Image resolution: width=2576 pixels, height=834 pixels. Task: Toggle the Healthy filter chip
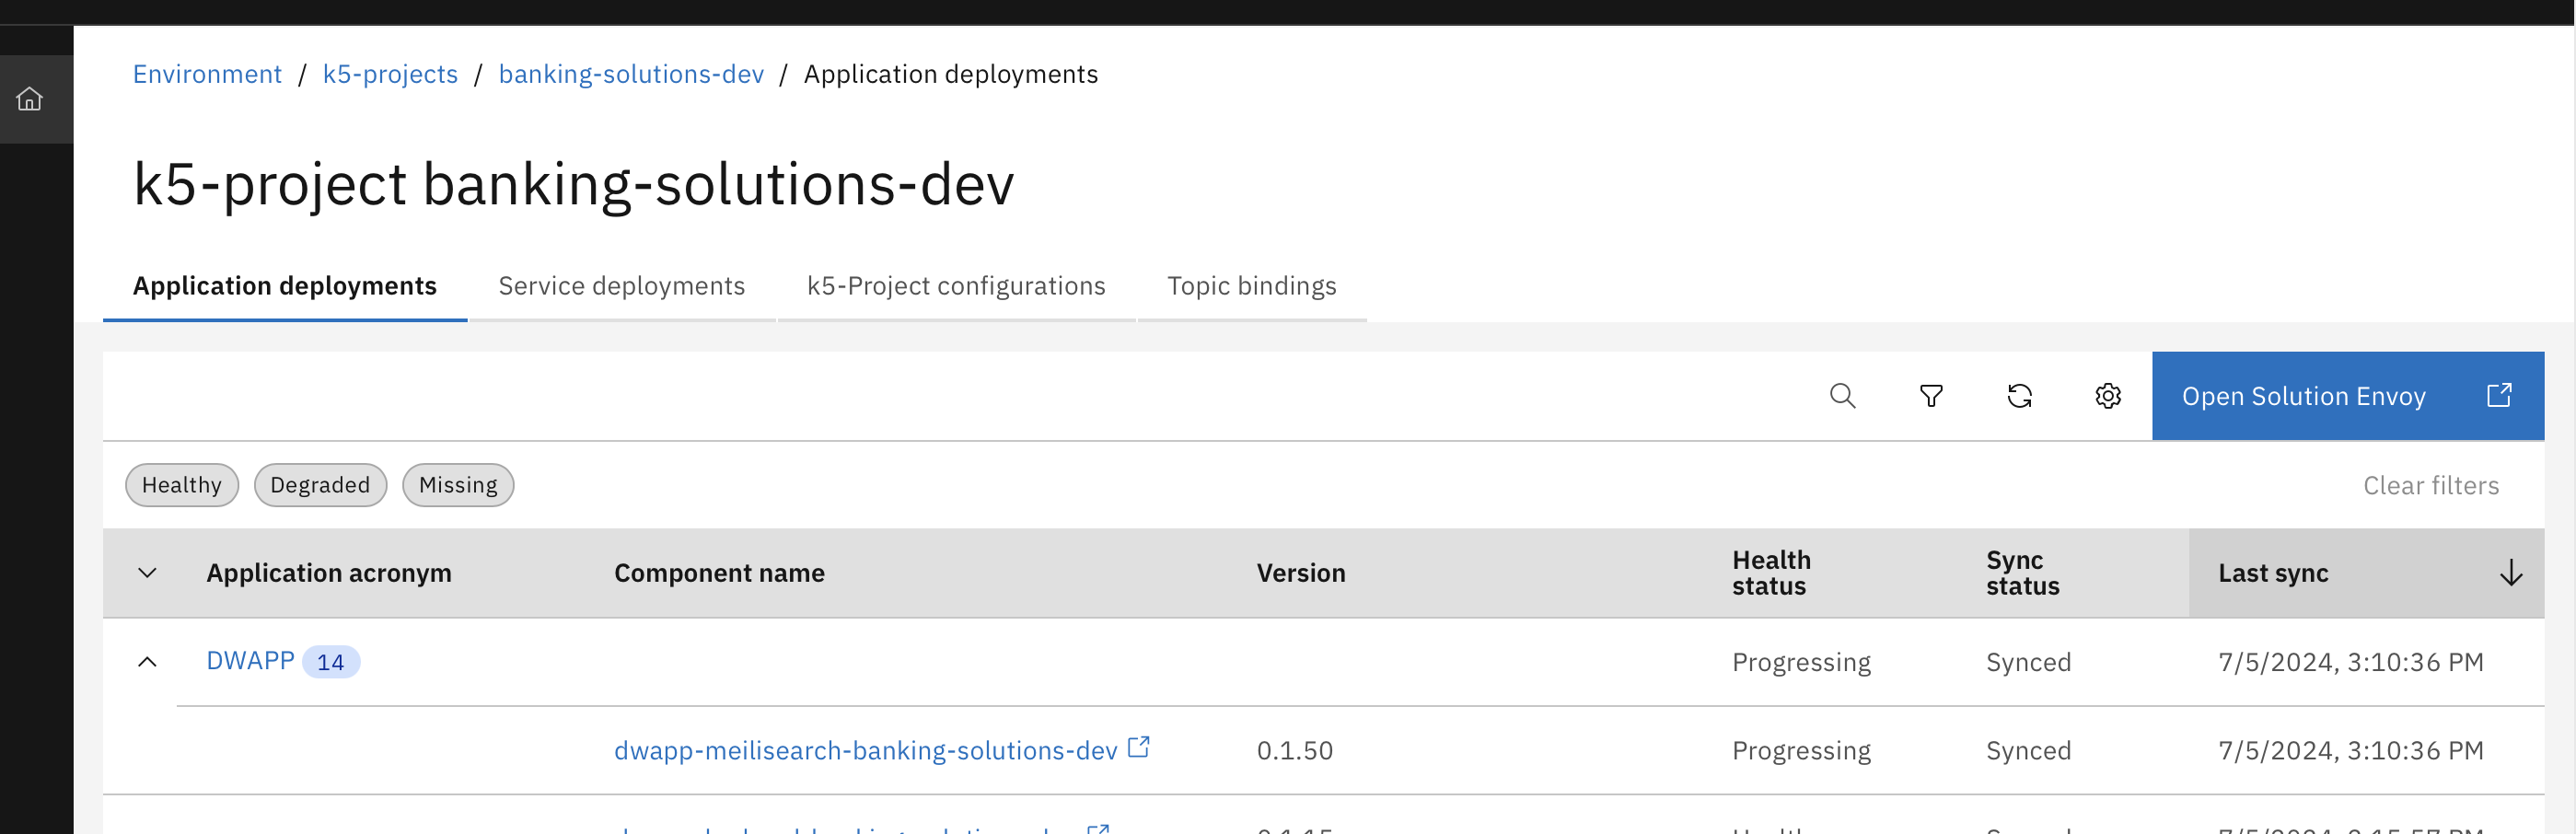pos(182,485)
